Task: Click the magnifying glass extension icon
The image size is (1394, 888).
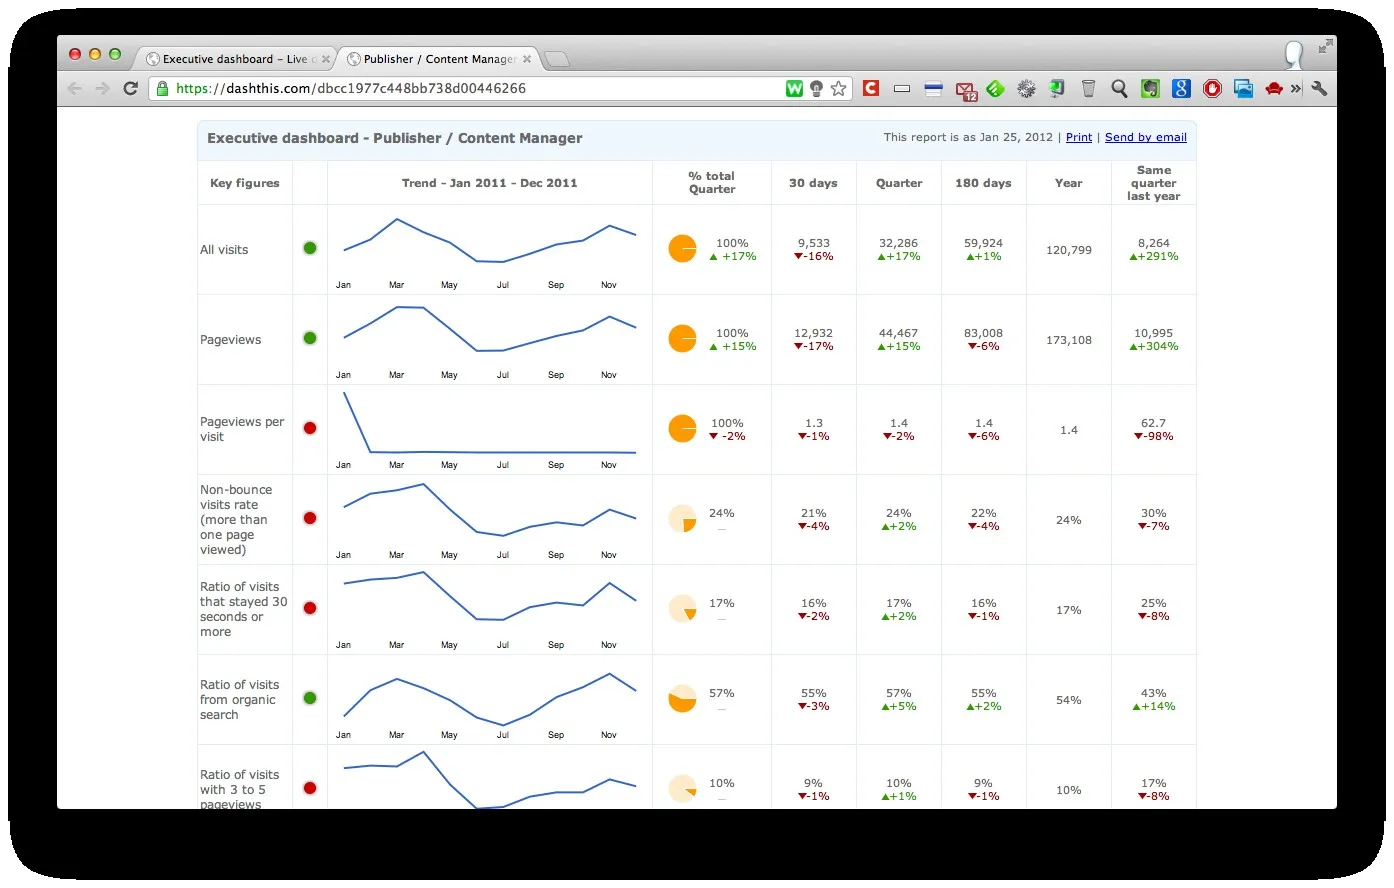Action: (1119, 88)
